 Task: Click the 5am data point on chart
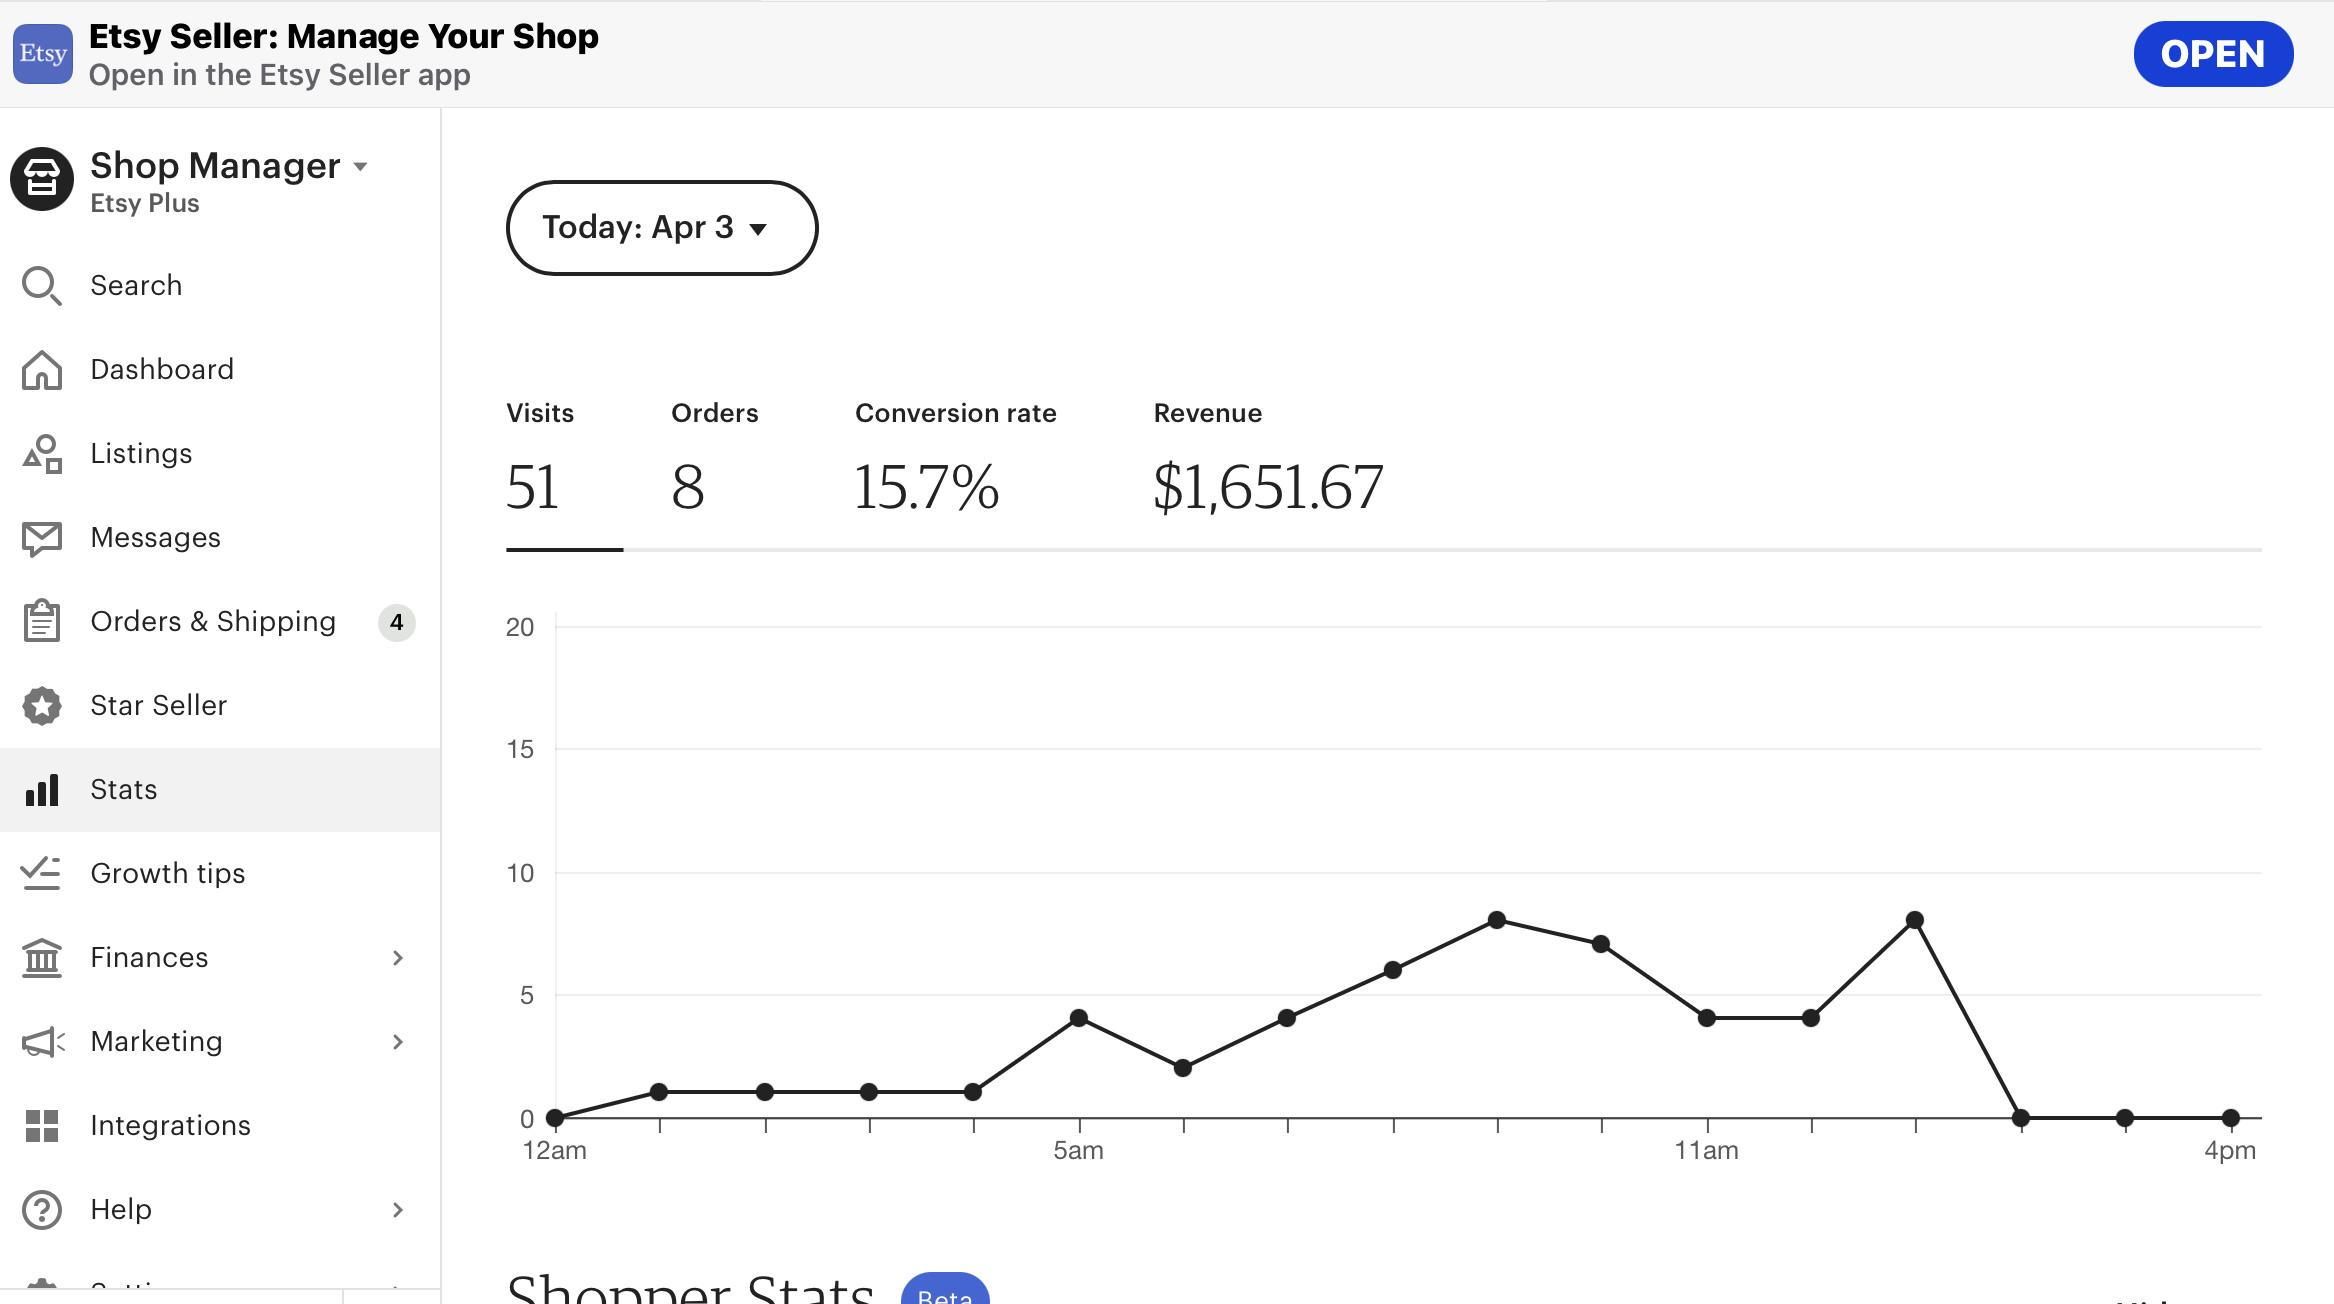coord(1078,1018)
